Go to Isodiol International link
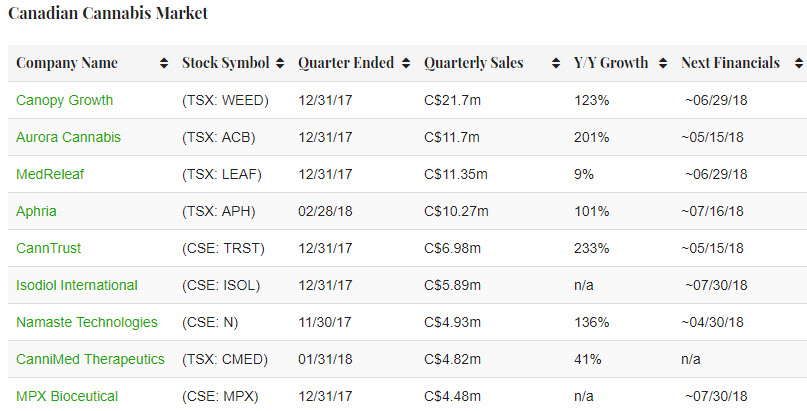 [x=77, y=285]
